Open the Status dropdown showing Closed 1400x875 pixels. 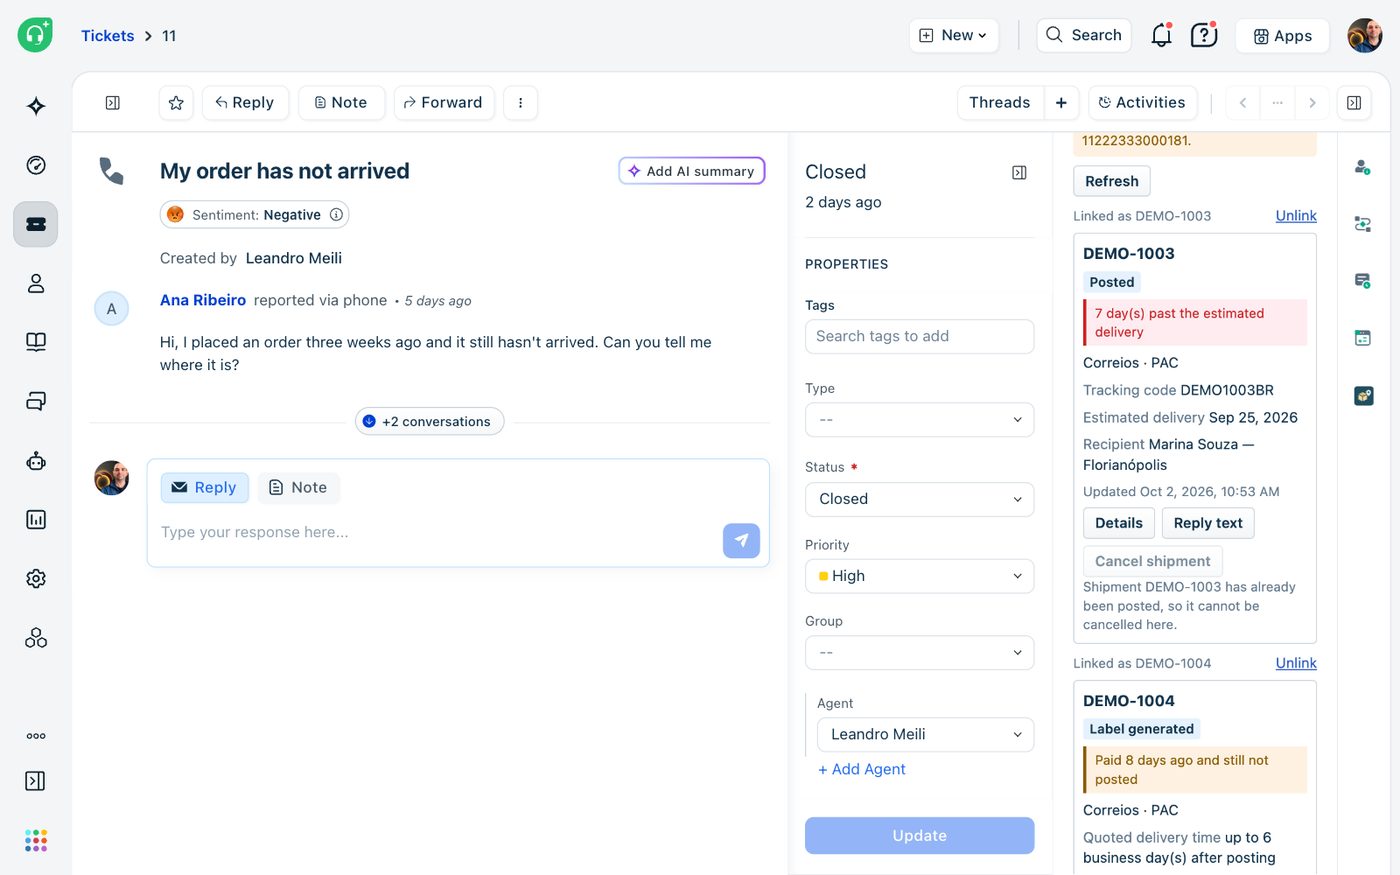point(919,499)
